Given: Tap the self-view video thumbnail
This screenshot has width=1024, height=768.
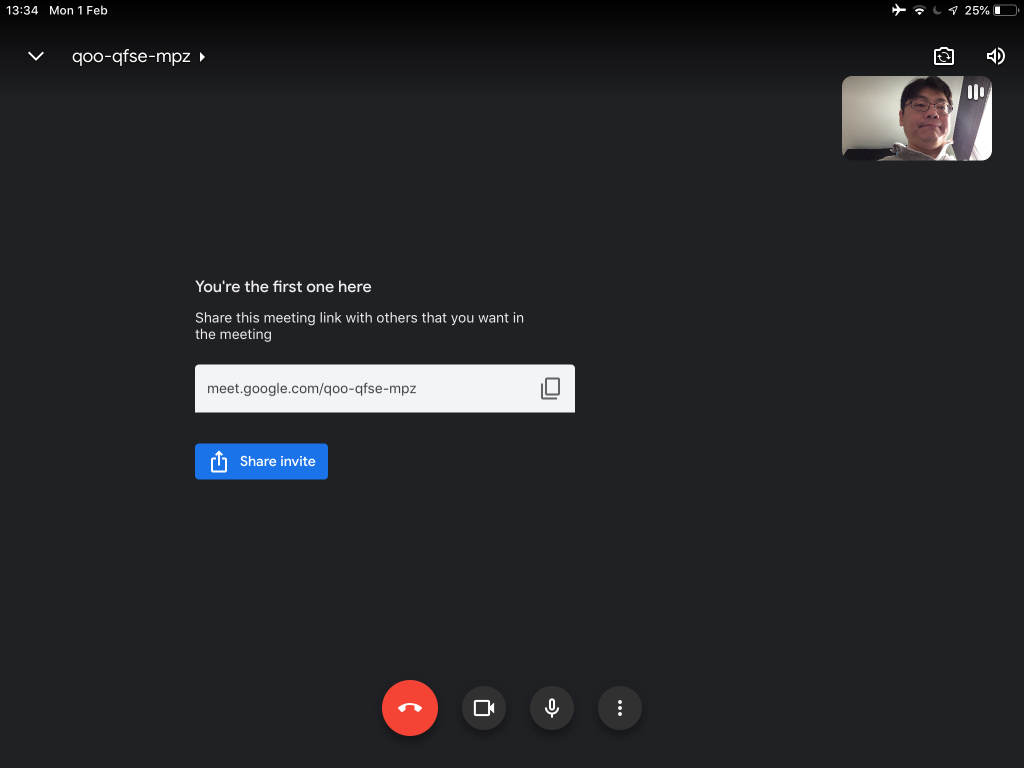Looking at the screenshot, I should coord(915,119).
